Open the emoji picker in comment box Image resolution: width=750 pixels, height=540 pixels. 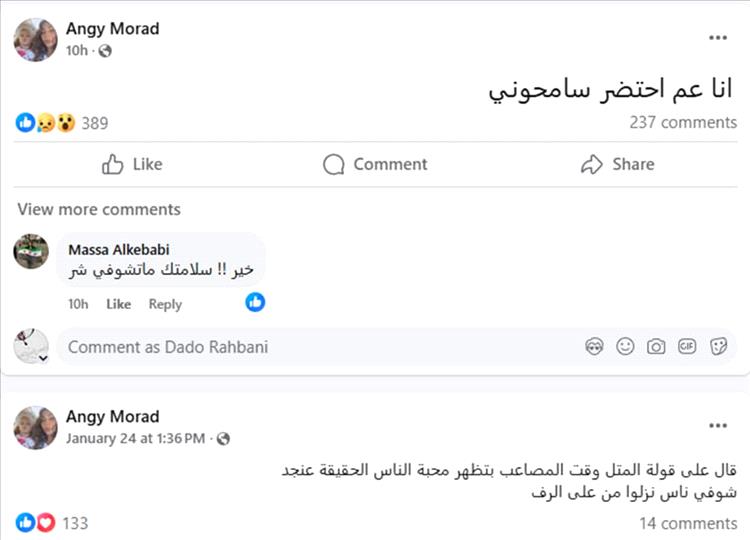[x=625, y=347]
